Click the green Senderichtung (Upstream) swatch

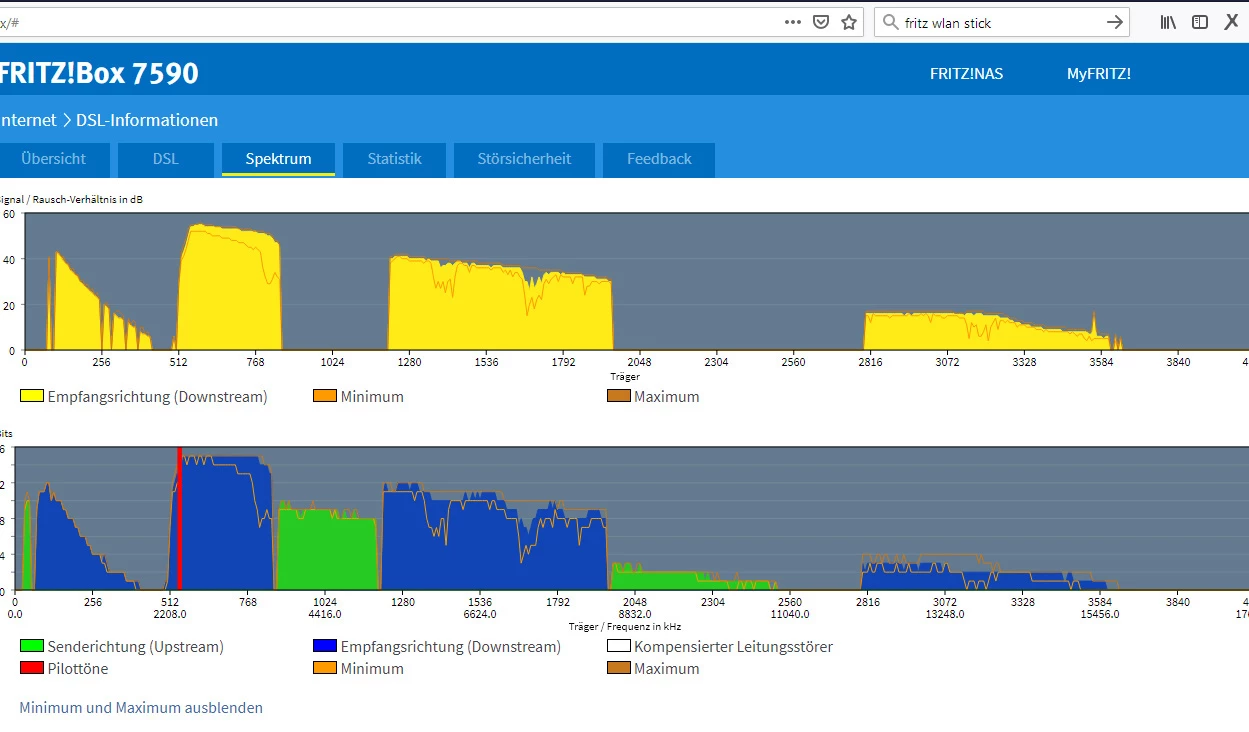[x=31, y=647]
